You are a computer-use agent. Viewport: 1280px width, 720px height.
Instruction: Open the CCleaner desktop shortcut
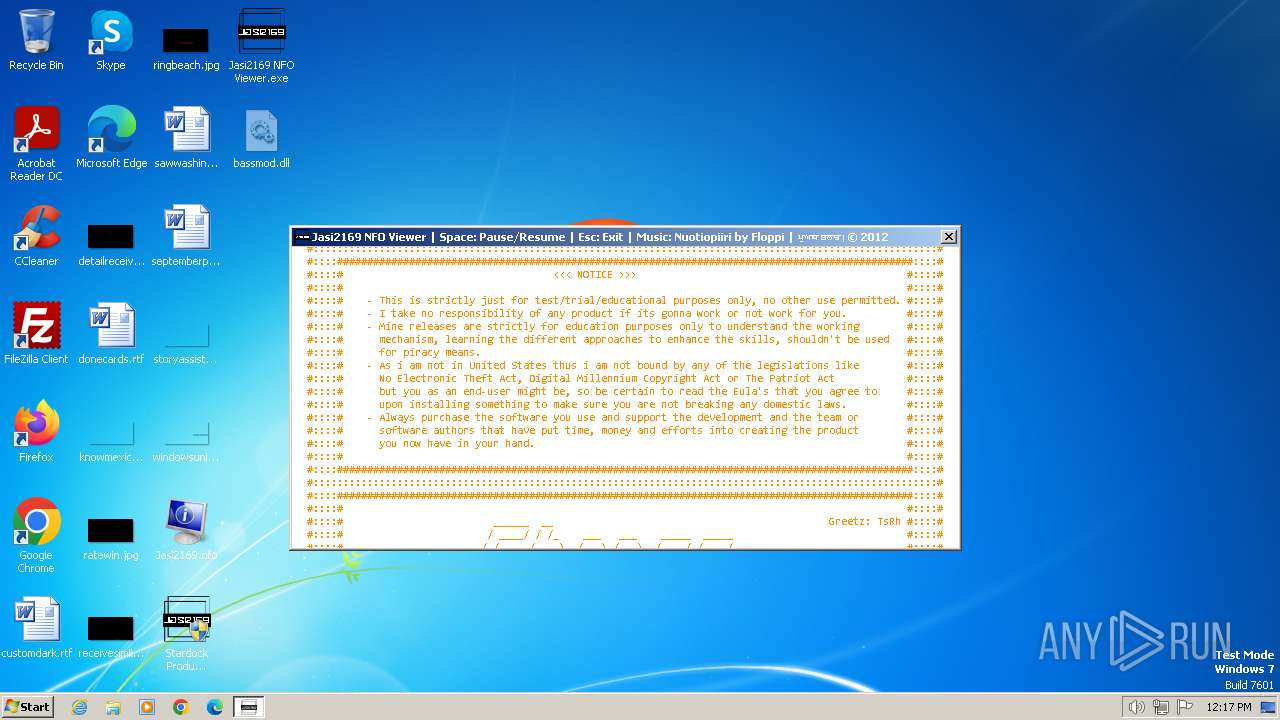click(36, 236)
